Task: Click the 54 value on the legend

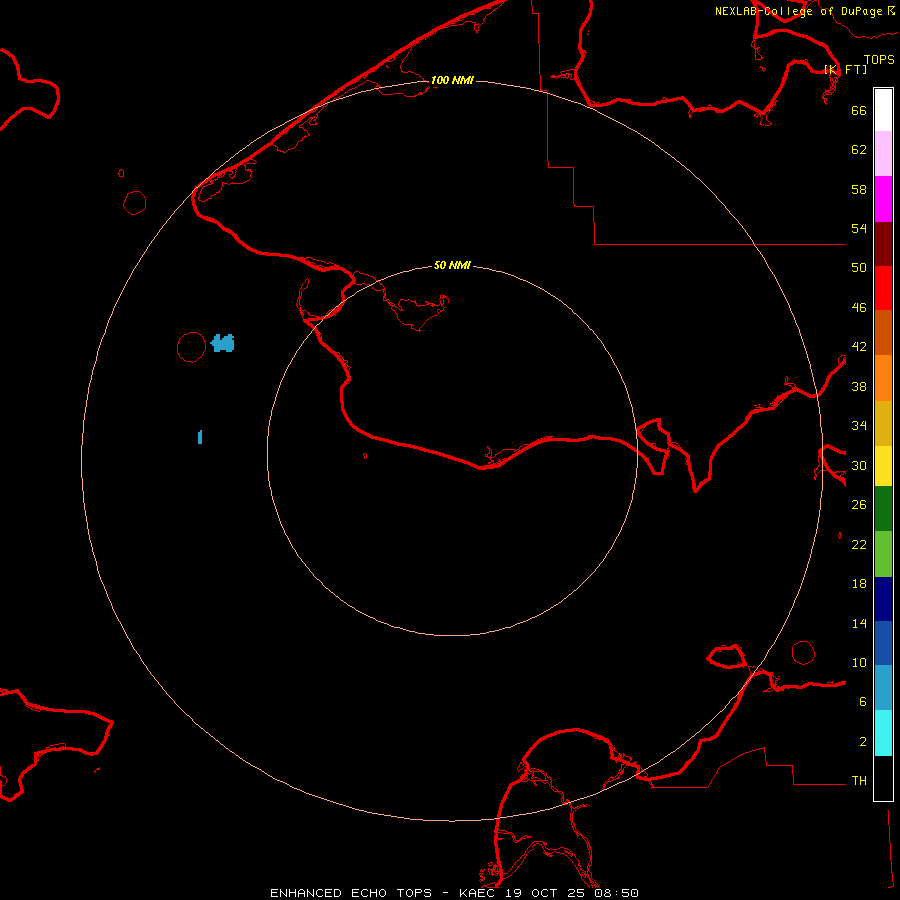Action: 859,228
